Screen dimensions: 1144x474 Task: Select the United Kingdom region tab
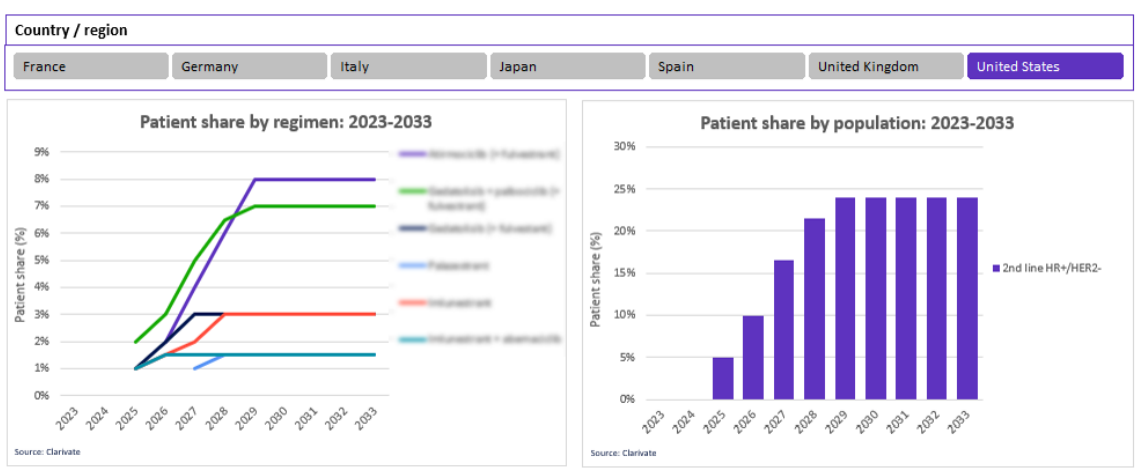(x=885, y=67)
